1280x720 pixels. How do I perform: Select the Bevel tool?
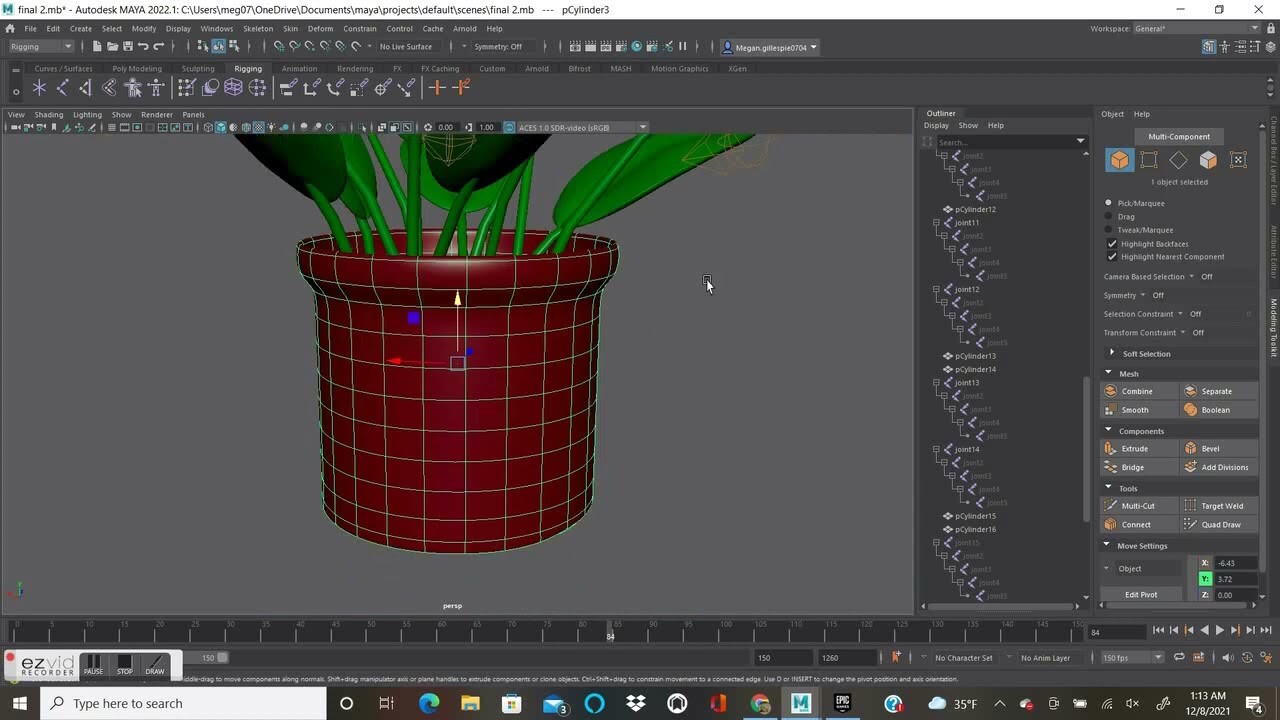tap(1210, 449)
